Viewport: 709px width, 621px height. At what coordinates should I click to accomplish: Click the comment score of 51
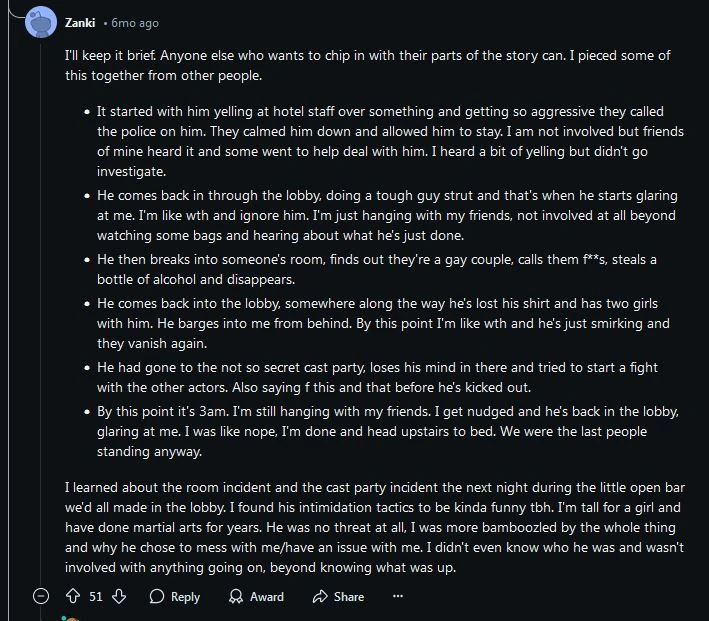pyautogui.click(x=96, y=596)
